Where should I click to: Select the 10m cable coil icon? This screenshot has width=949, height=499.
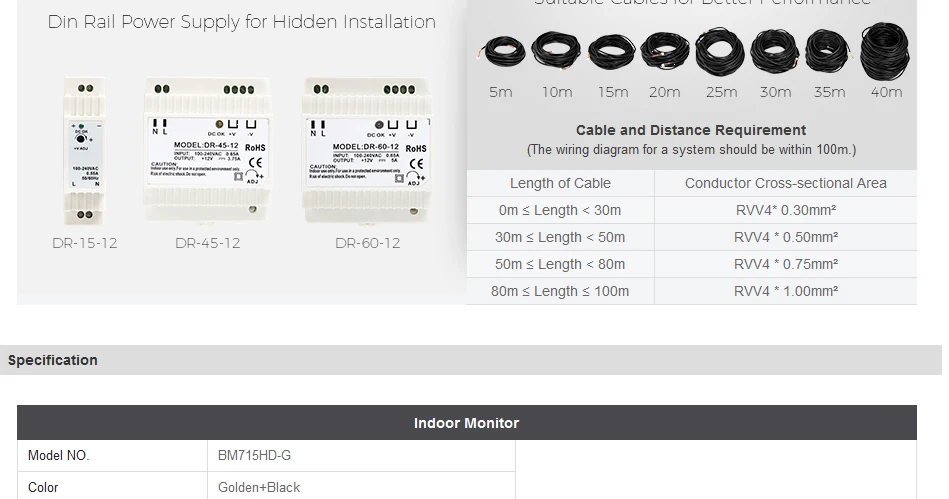pyautogui.click(x=556, y=50)
